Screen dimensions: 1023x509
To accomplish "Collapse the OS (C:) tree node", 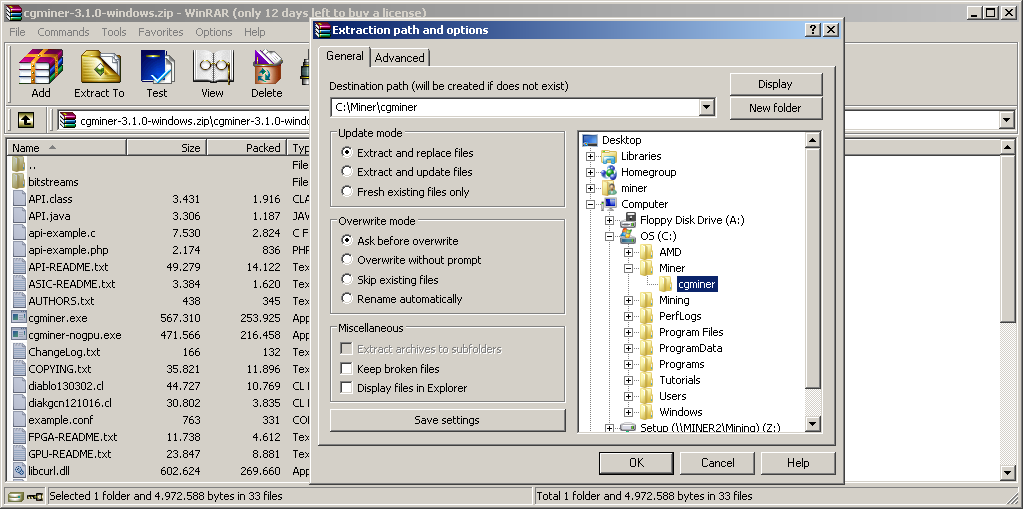I will [x=609, y=236].
